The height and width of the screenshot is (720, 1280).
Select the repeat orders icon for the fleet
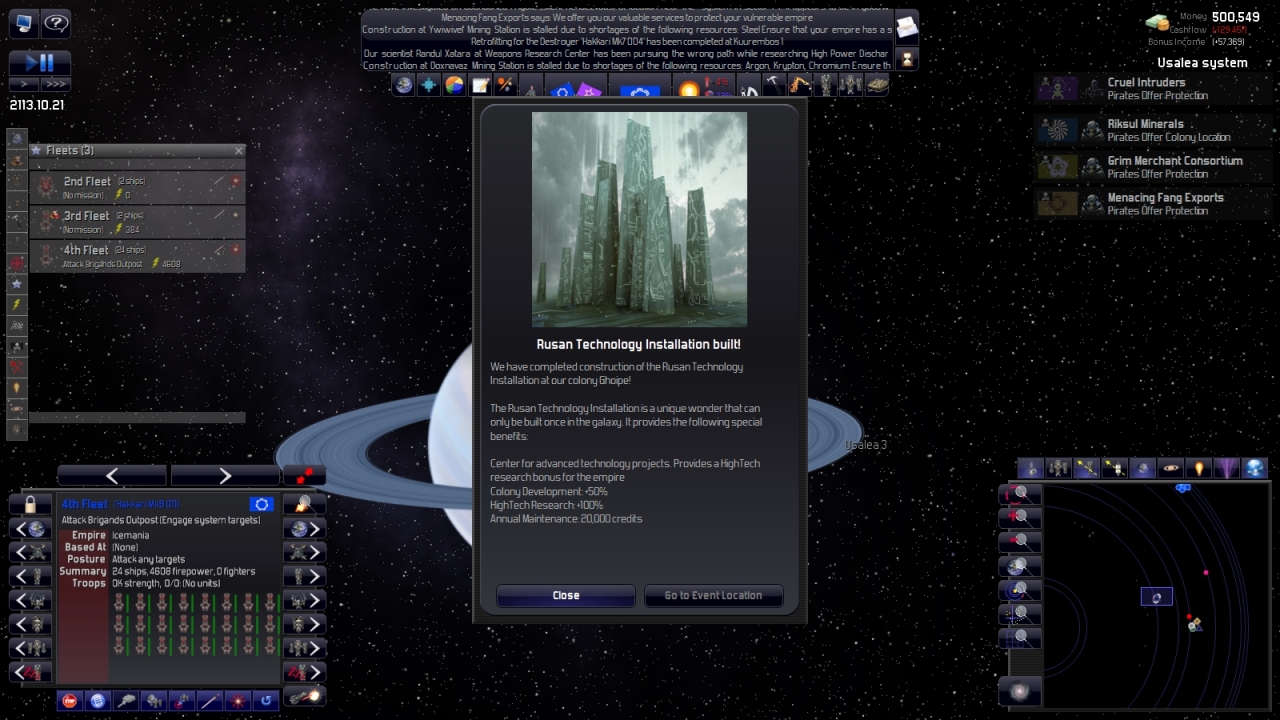pyautogui.click(x=265, y=699)
